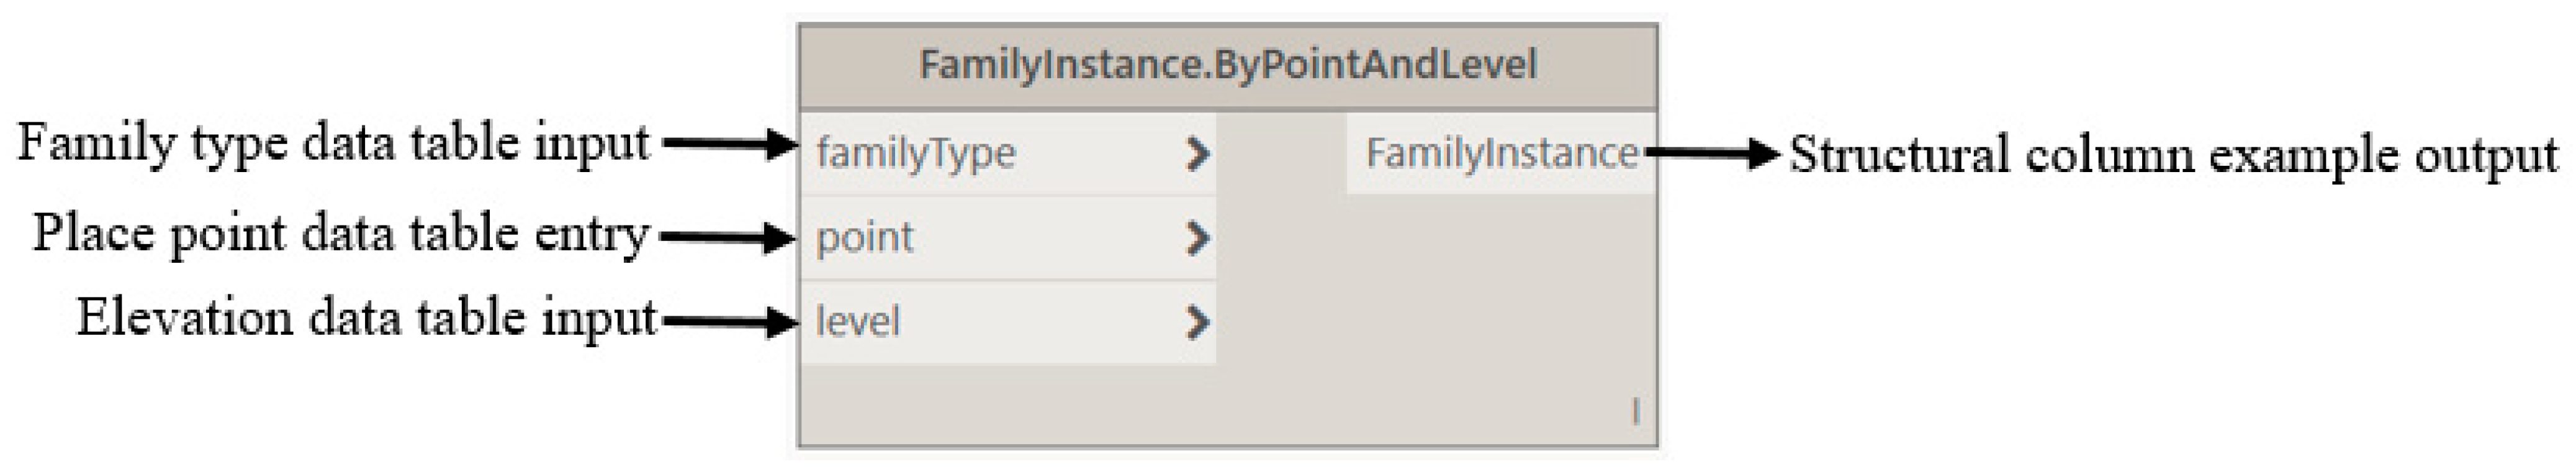Select the FamilyInstance.ByPointAndLevel node title bar

pyautogui.click(x=1228, y=66)
